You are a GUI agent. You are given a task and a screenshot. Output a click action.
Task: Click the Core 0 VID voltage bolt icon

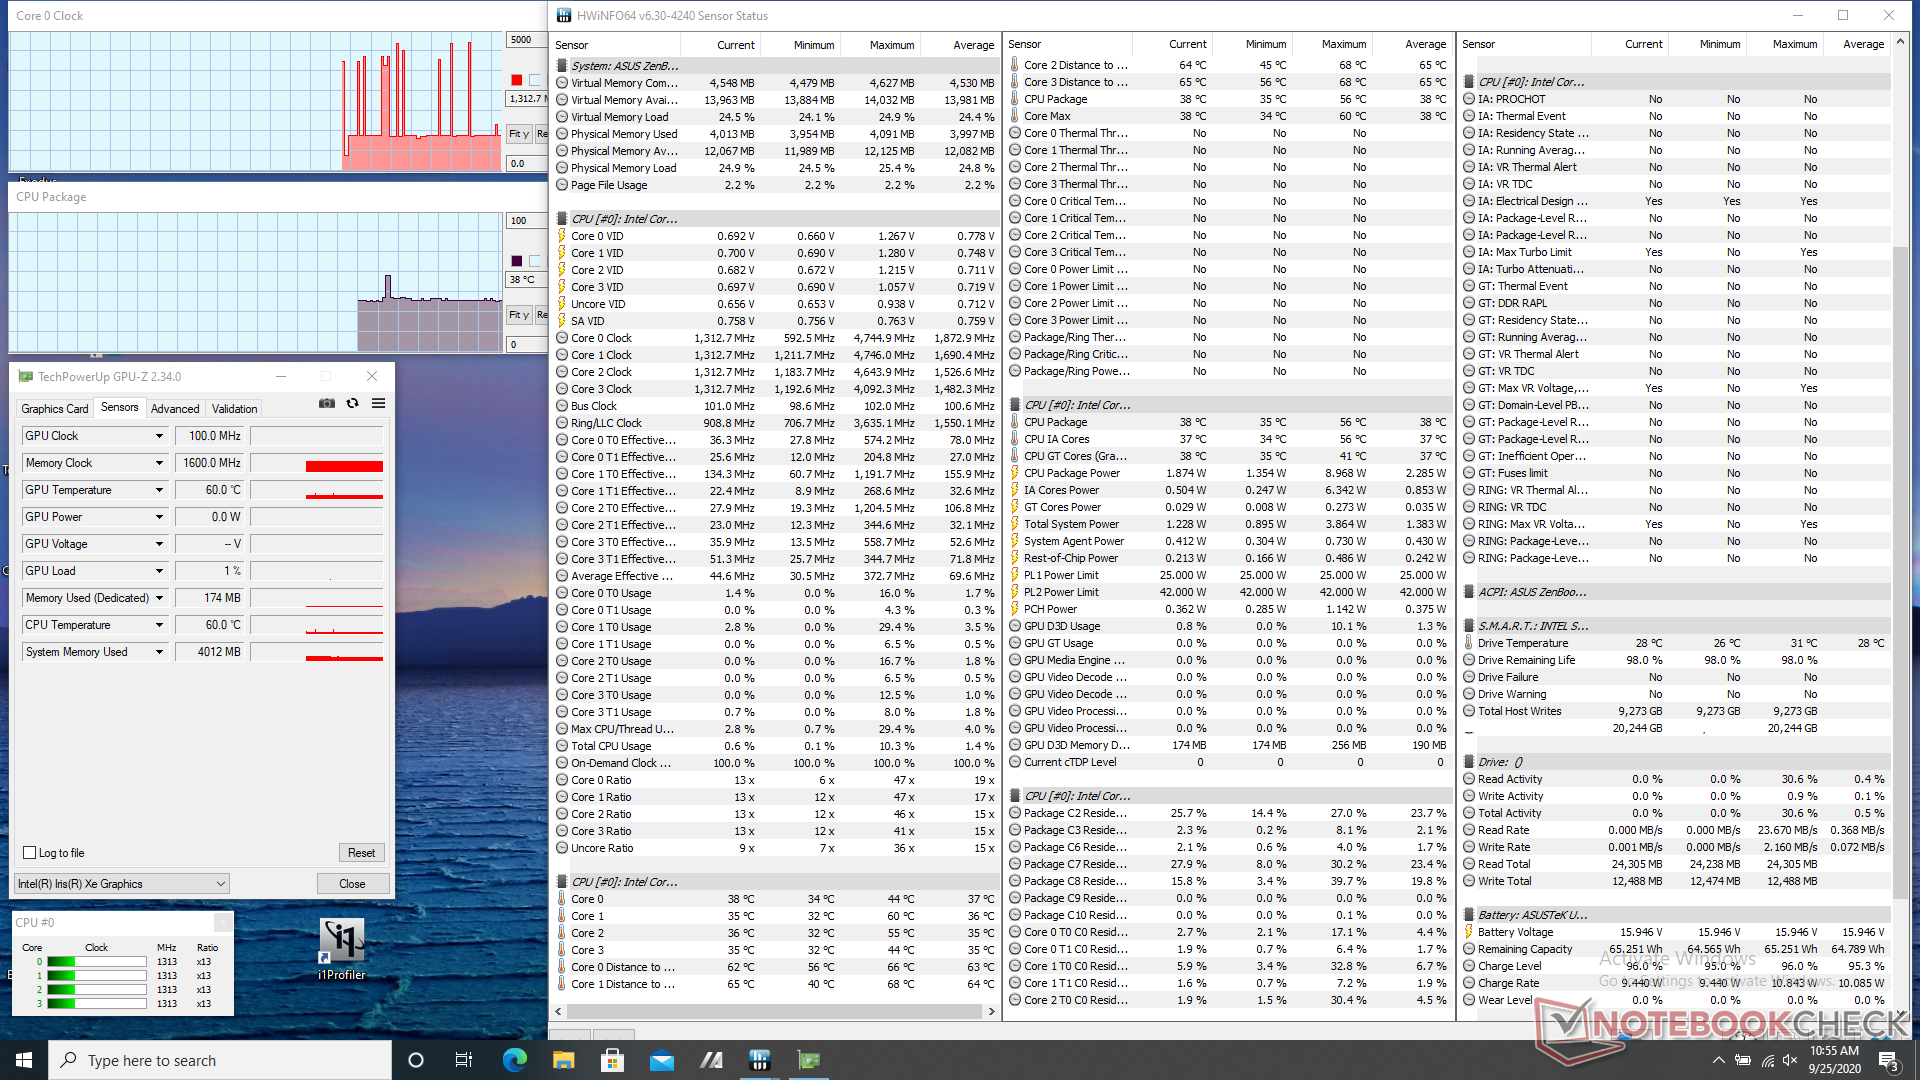[562, 236]
